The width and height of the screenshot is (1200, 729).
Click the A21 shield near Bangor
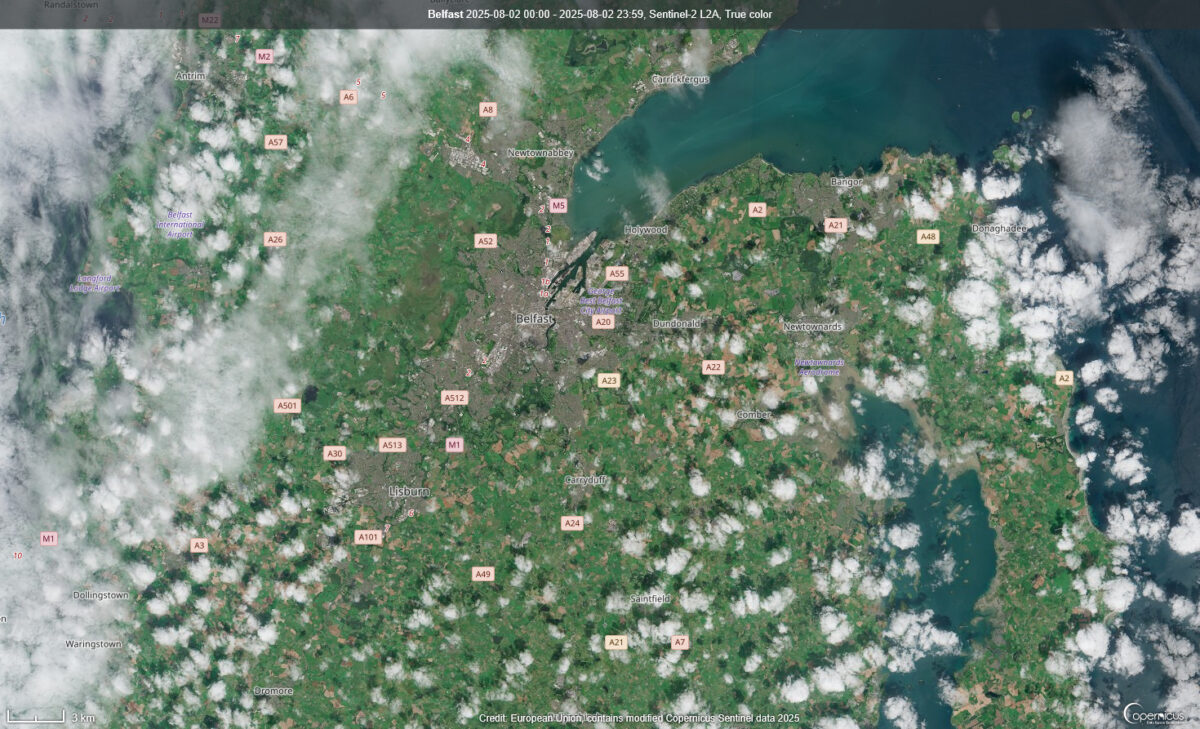(x=835, y=225)
